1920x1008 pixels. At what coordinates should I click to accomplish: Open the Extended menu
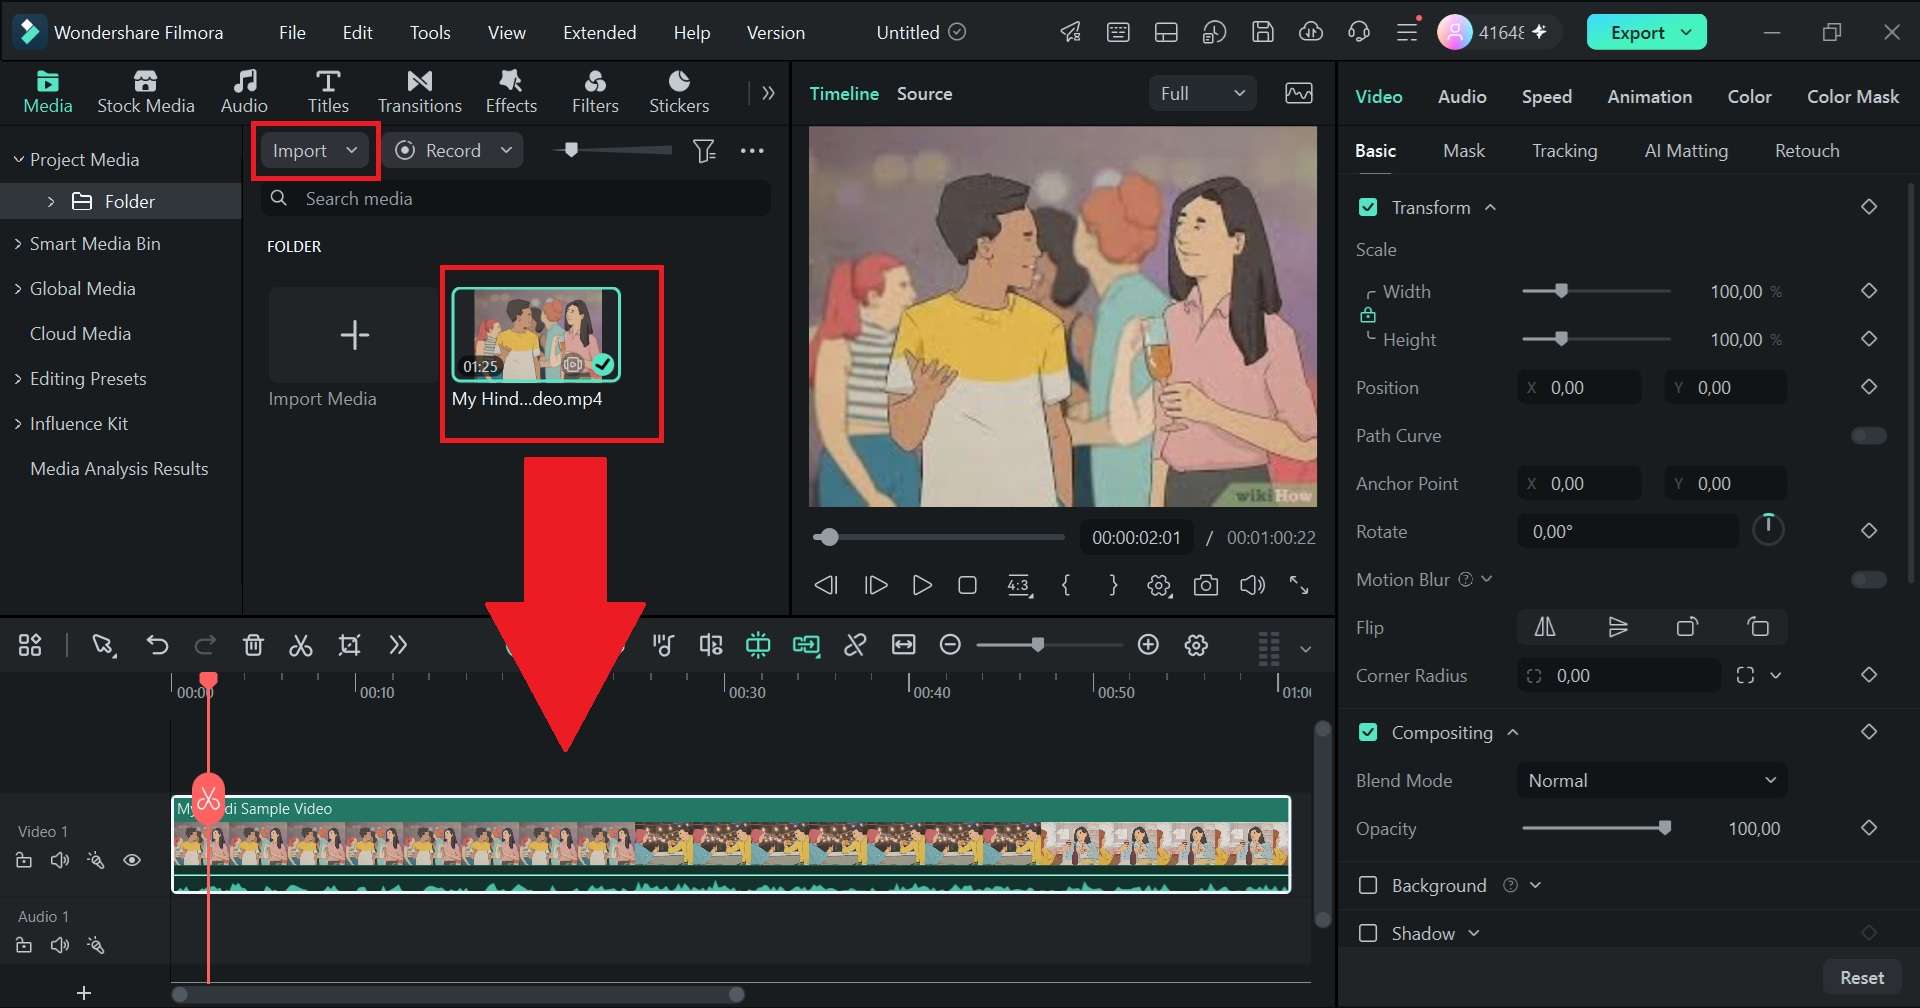click(599, 32)
